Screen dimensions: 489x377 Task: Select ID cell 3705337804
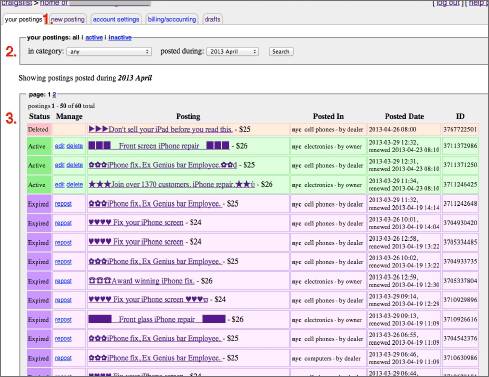(x=460, y=281)
